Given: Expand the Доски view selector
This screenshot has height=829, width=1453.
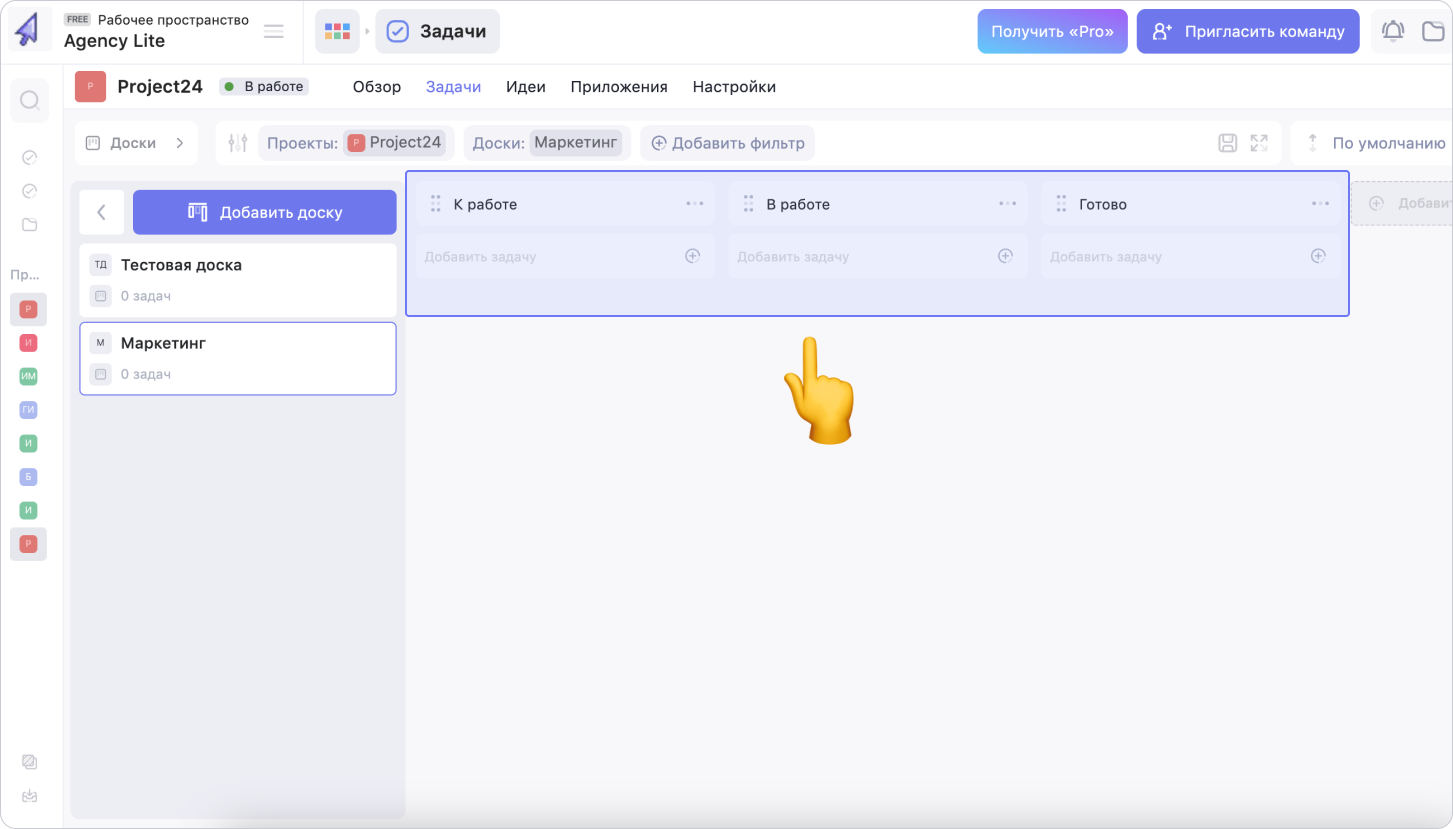Looking at the screenshot, I should [136, 143].
